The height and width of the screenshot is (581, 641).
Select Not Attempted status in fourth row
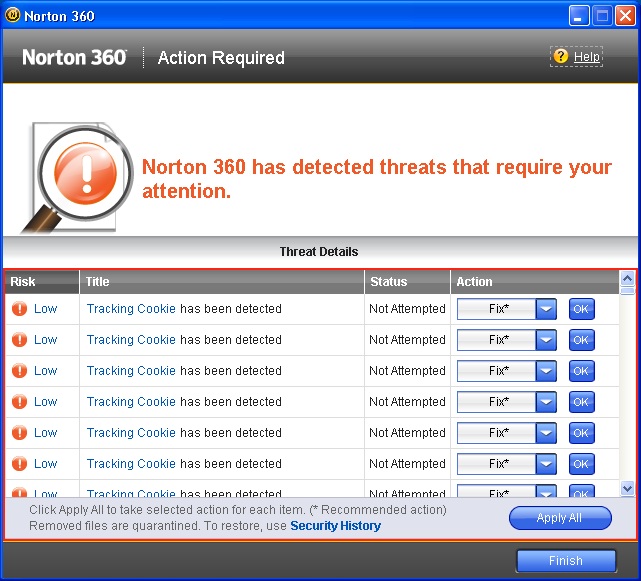pos(407,402)
